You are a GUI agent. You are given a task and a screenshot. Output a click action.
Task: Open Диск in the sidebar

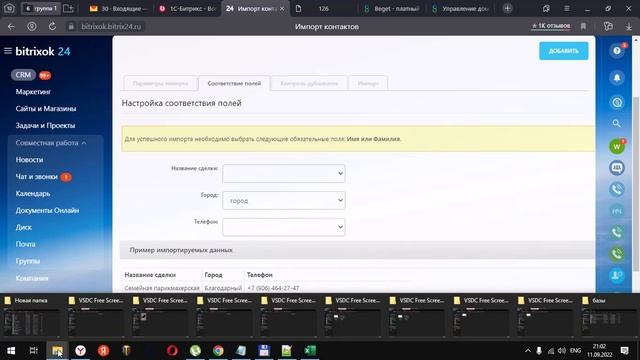24,227
